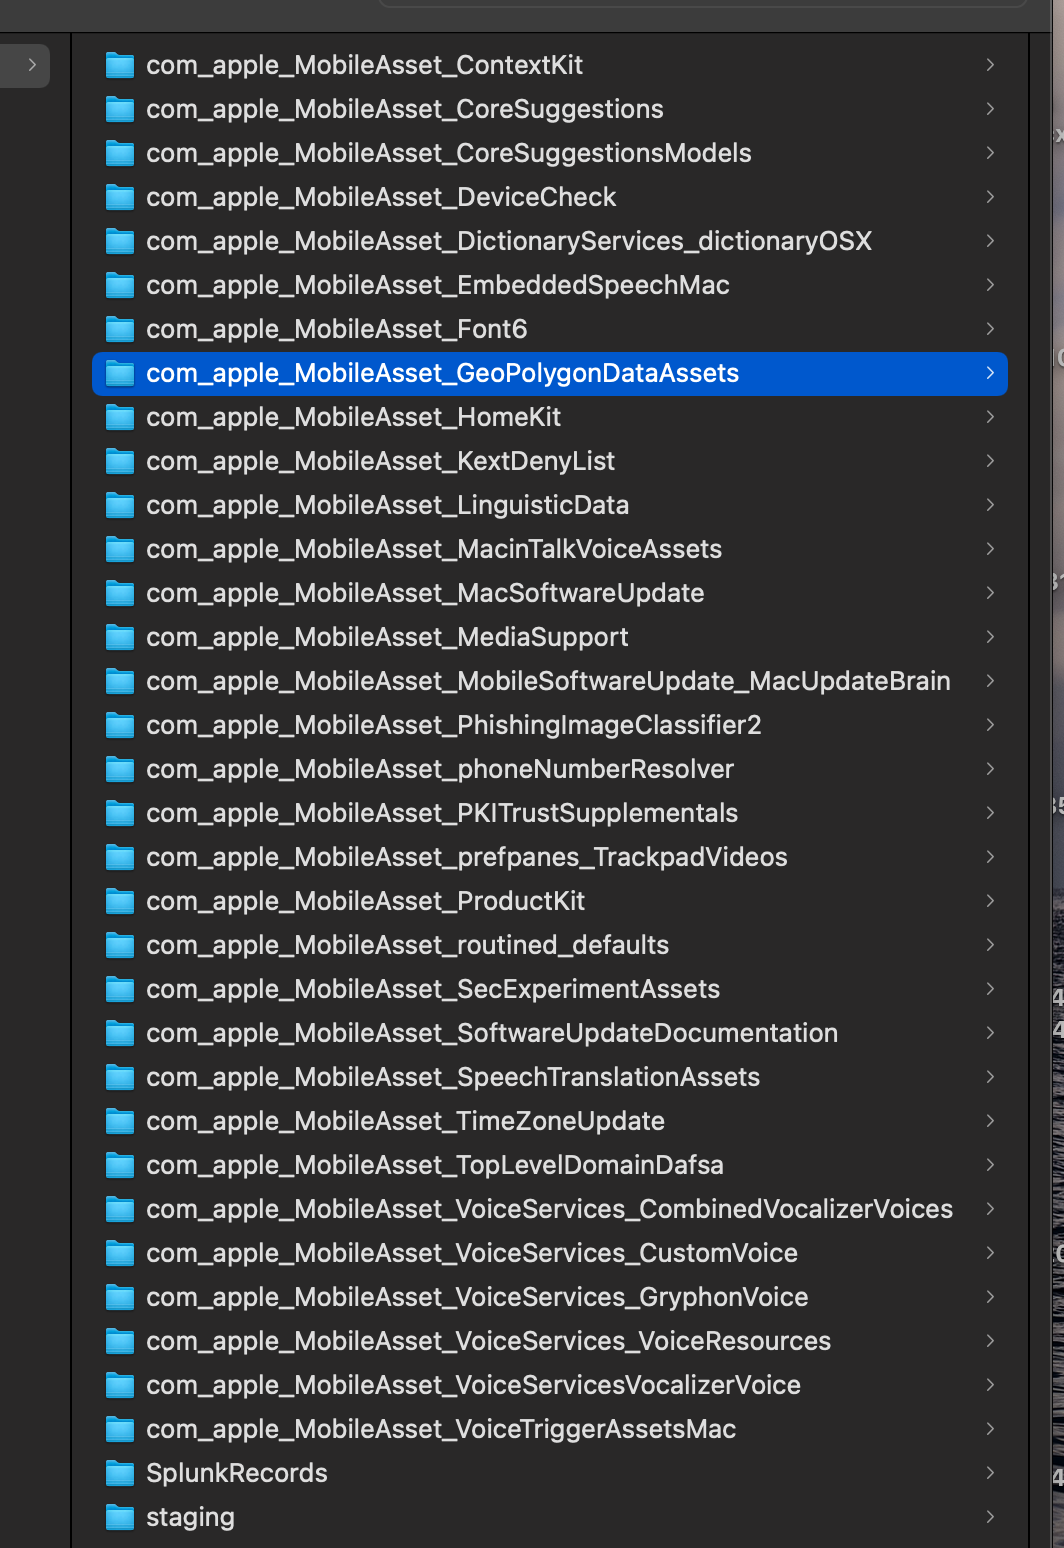Image resolution: width=1064 pixels, height=1548 pixels.
Task: Expand the staging row chevron
Action: tap(990, 1517)
